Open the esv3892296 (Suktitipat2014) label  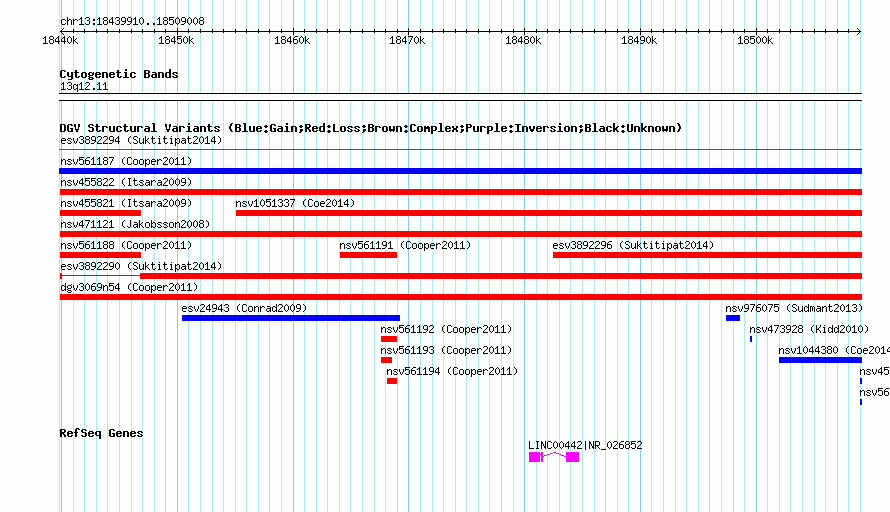[x=633, y=245]
